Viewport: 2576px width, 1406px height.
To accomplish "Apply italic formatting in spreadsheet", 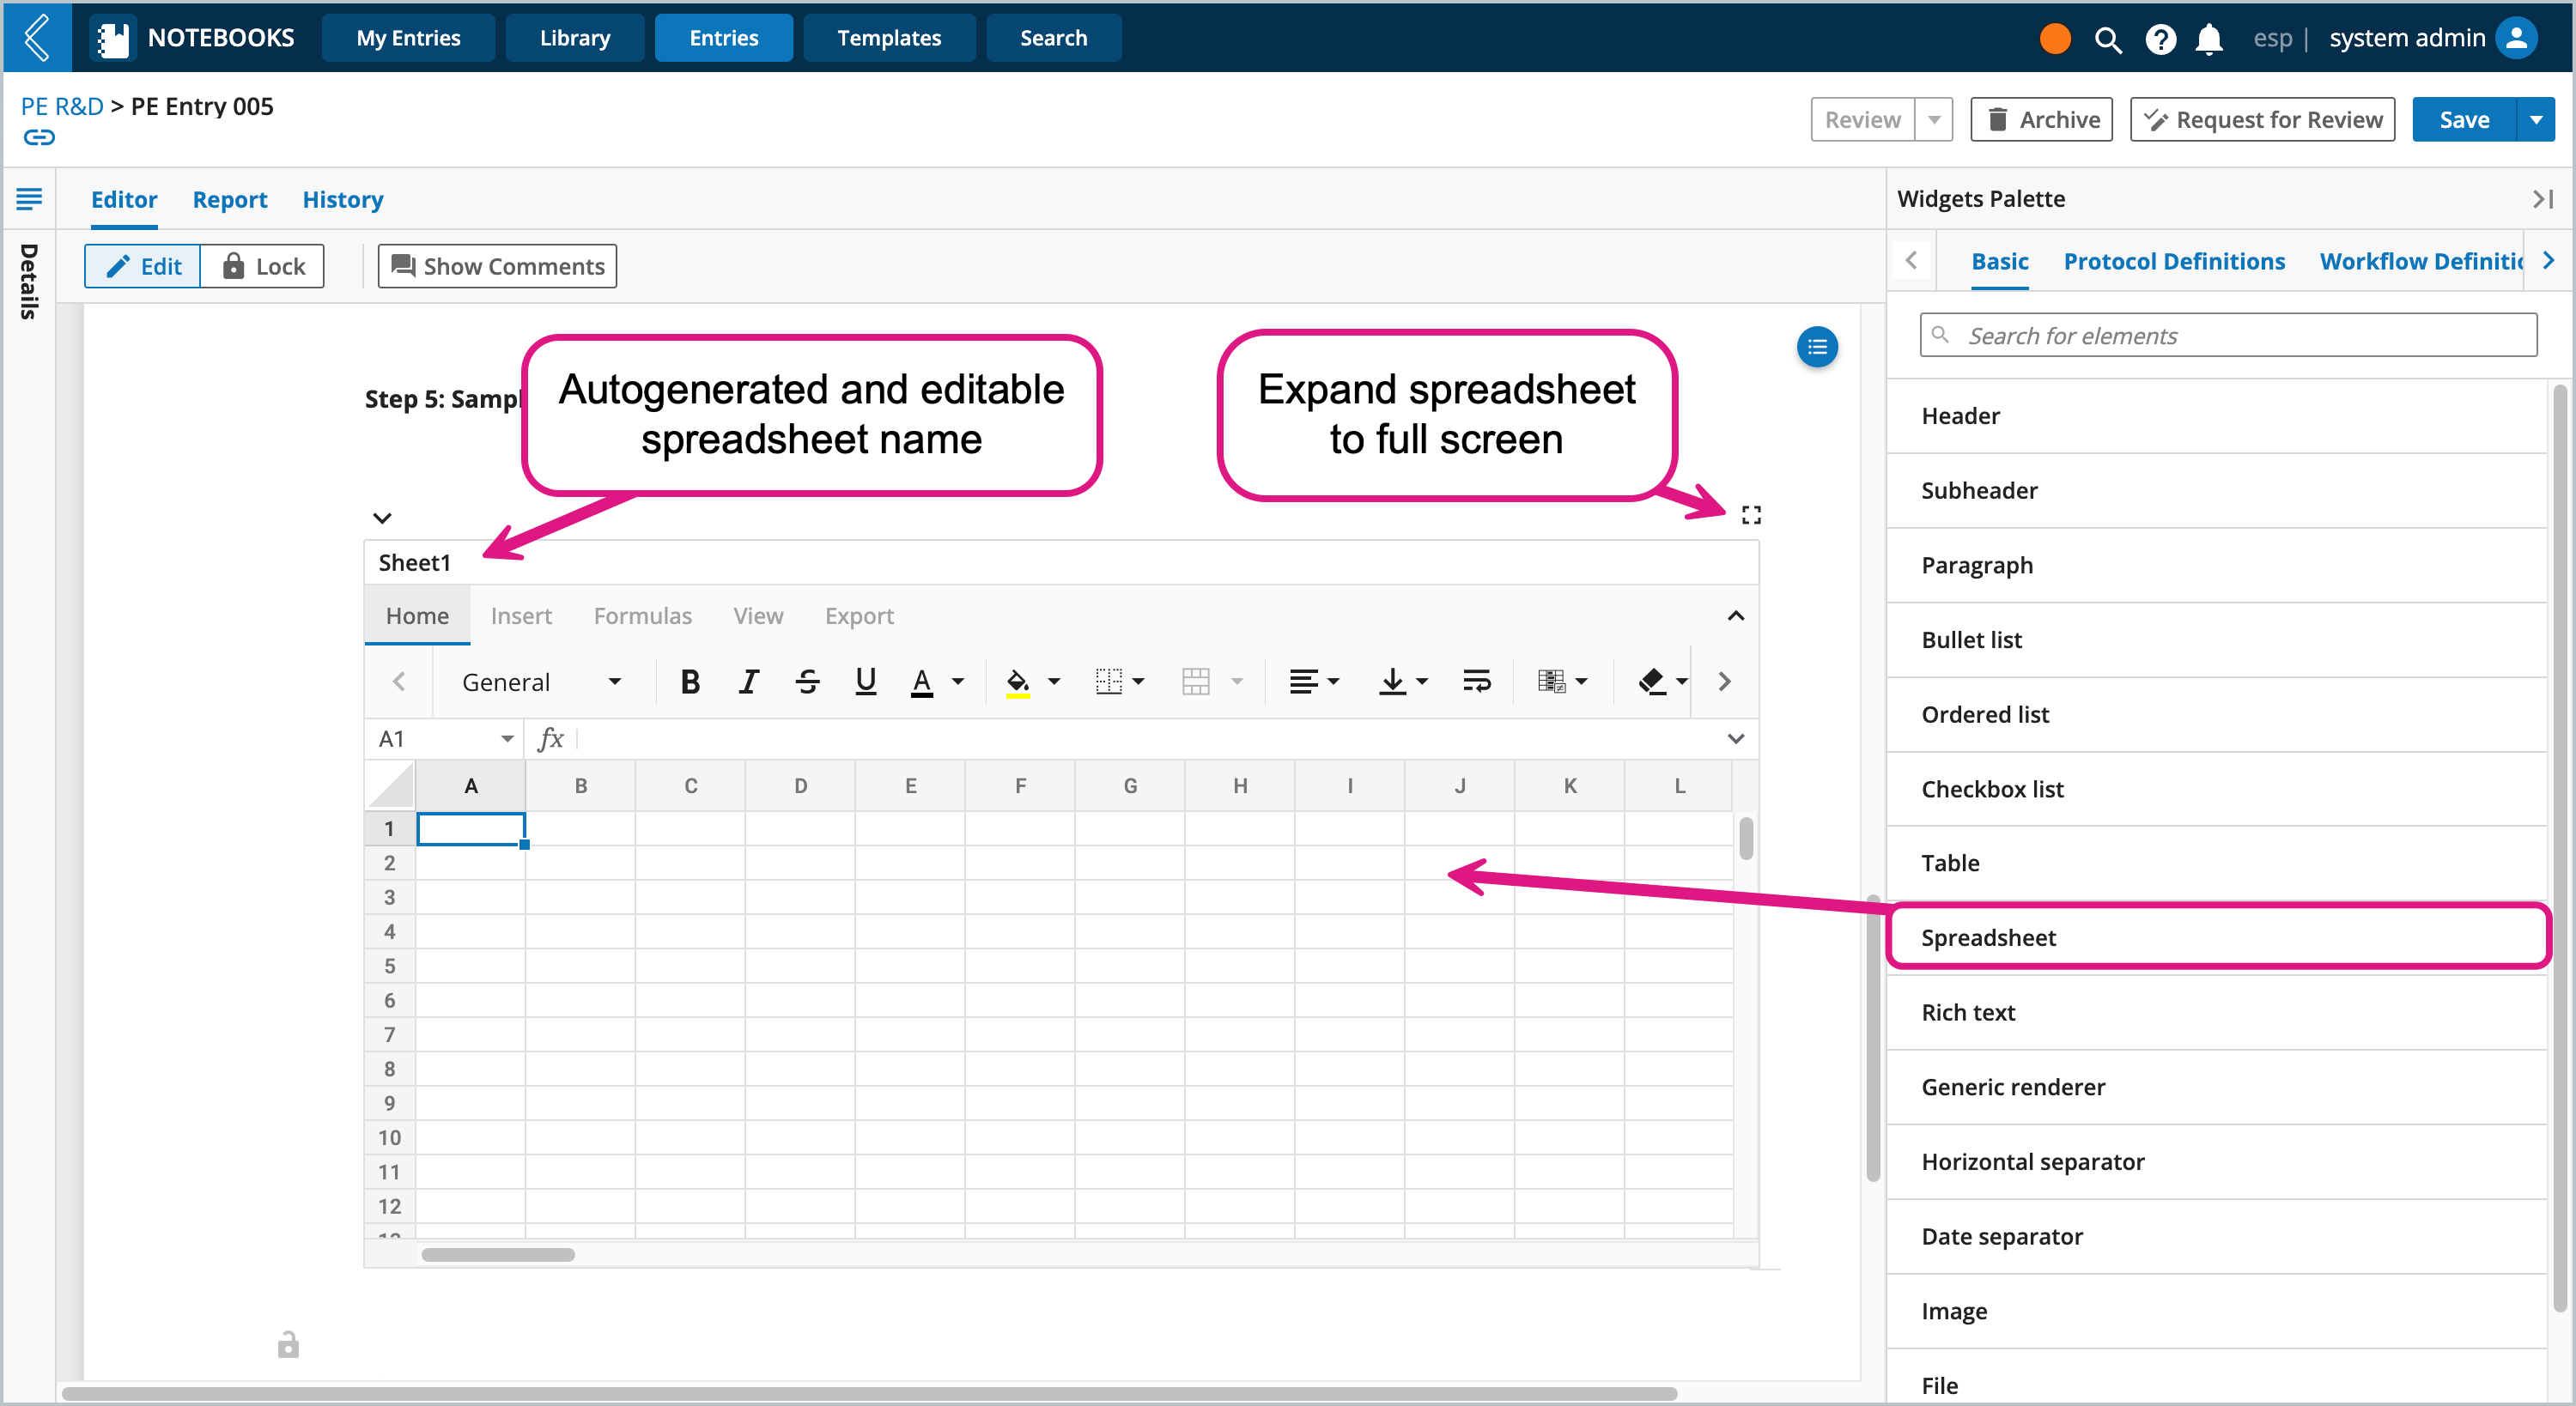I will click(748, 682).
